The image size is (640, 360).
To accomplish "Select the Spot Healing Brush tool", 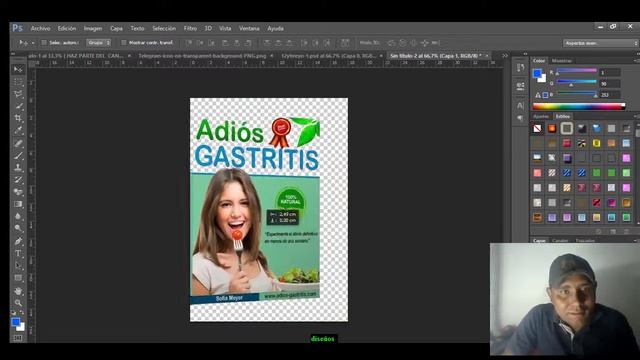I will coord(18,143).
